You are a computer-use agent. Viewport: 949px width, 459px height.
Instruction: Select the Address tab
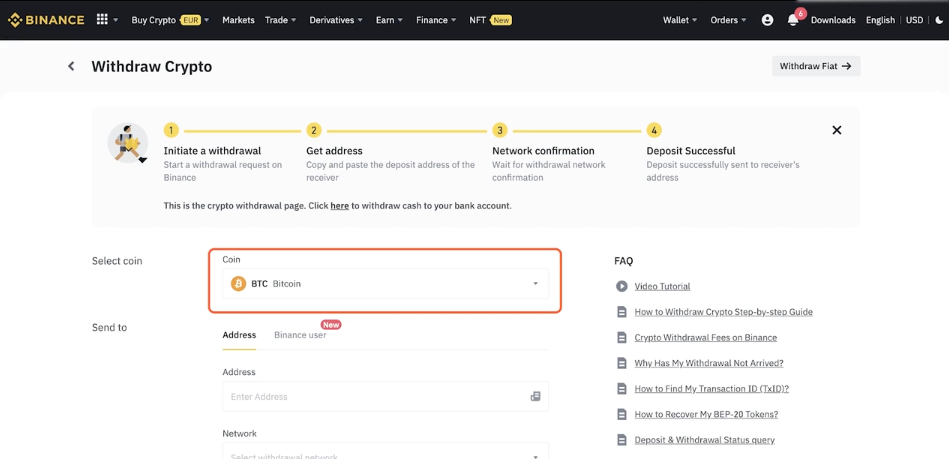tap(239, 335)
